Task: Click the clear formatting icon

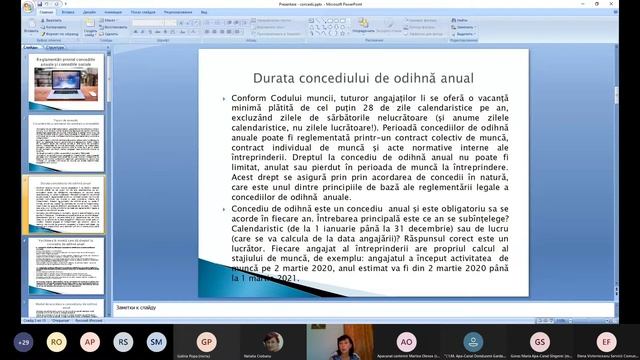Action: [196, 23]
